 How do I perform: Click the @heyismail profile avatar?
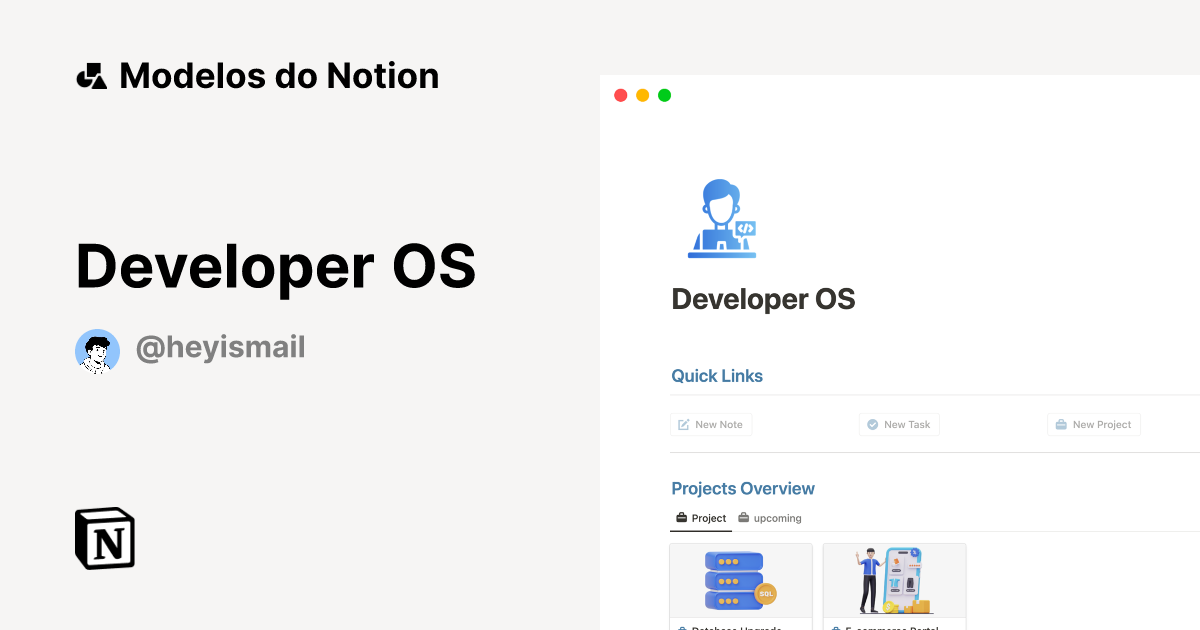point(97,350)
